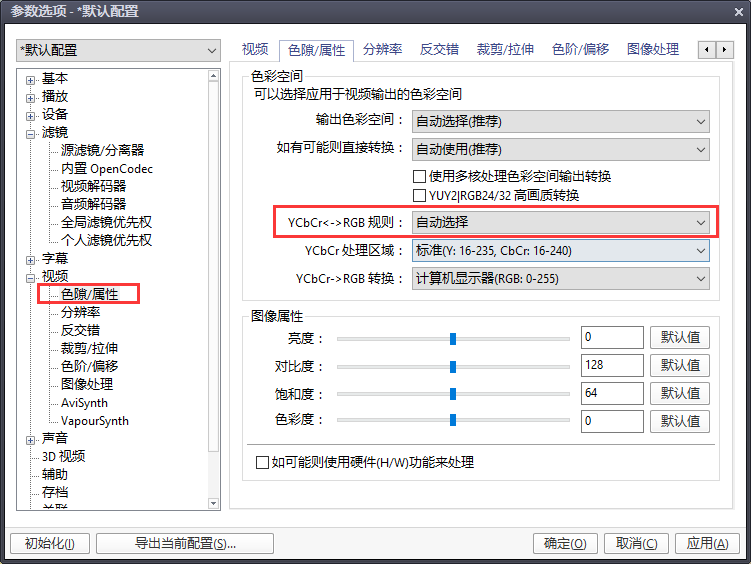Select VapourSynth in the tree
Viewport: 751px width, 564px height.
pyautogui.click(x=95, y=421)
